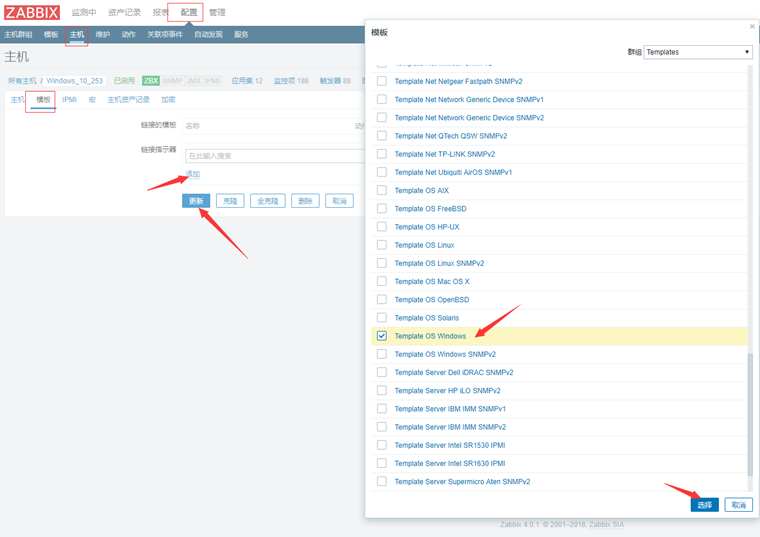760x537 pixels.
Task: Open Template Net Ubiquiti AirOS SNMPv1 link
Action: pos(453,172)
